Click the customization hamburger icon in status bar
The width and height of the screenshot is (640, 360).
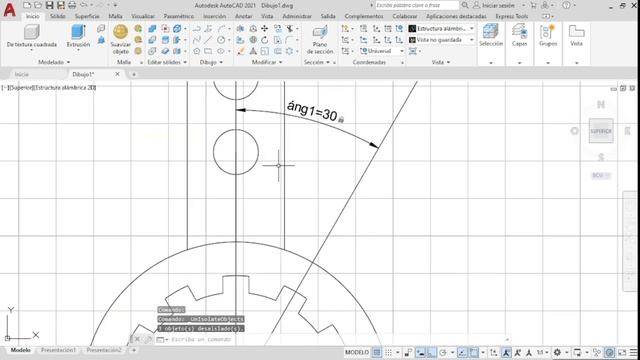click(x=633, y=352)
